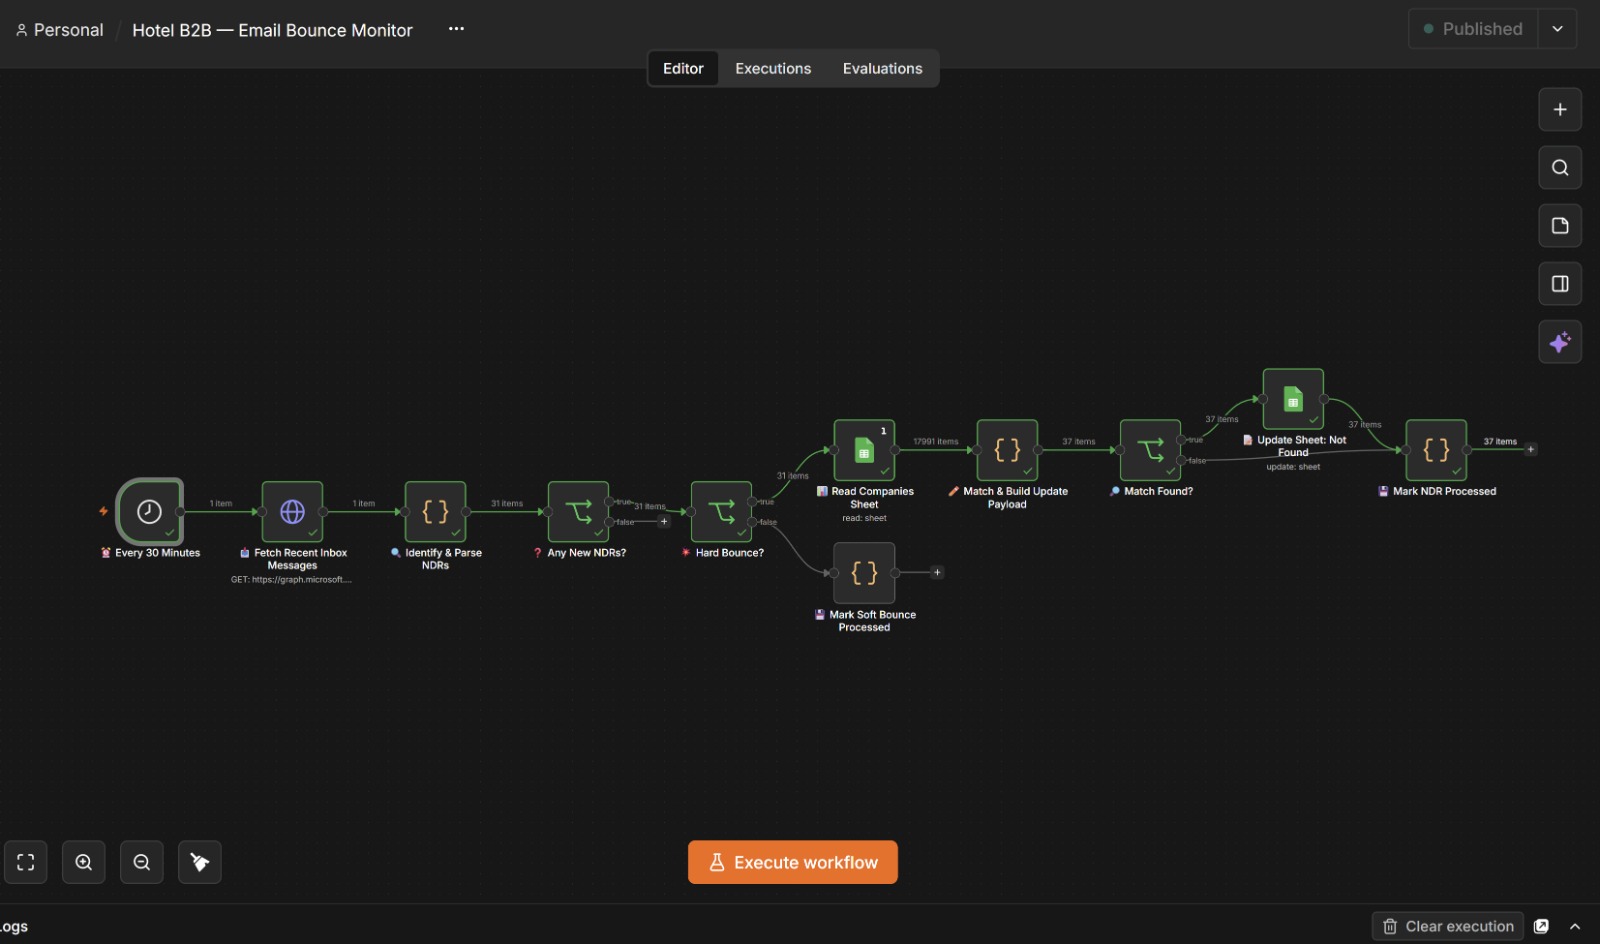Open the logs panel in a new window

pyautogui.click(x=1541, y=926)
